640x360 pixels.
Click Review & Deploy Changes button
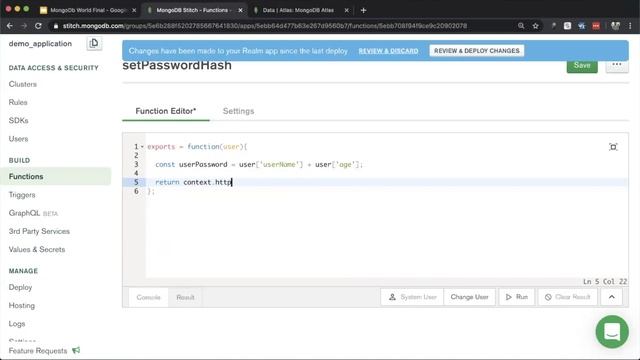pyautogui.click(x=477, y=51)
